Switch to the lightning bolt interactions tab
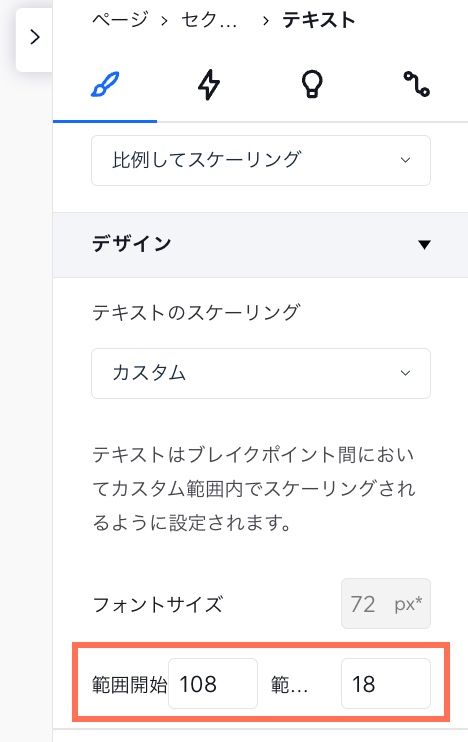 [x=209, y=85]
